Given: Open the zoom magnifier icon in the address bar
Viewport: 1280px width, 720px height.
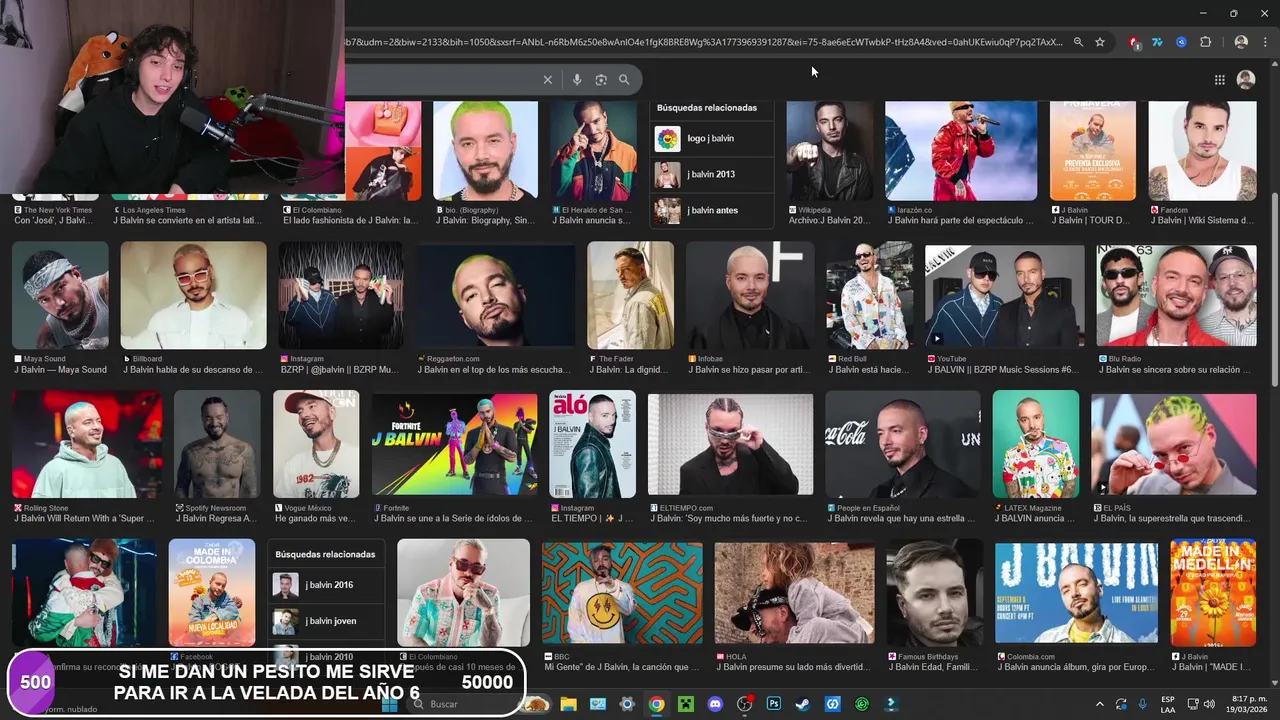Looking at the screenshot, I should pos(1078,42).
